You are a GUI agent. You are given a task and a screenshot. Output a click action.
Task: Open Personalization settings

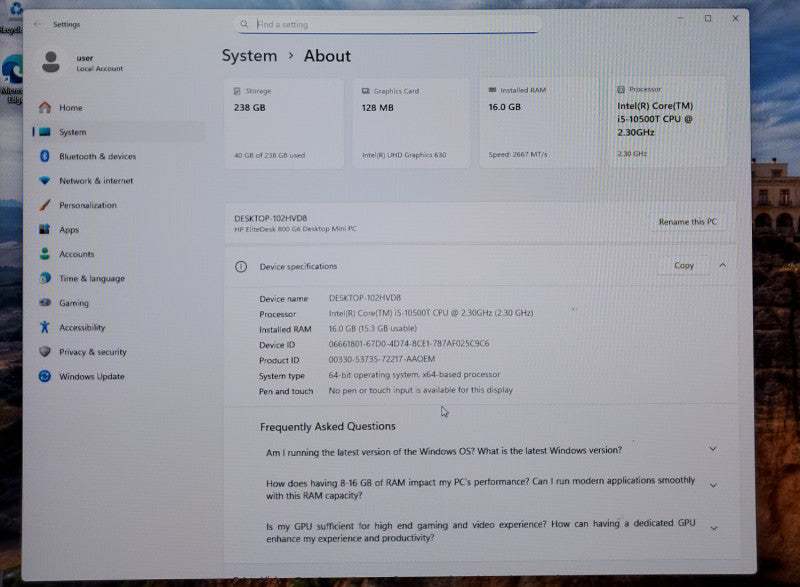pos(118,205)
